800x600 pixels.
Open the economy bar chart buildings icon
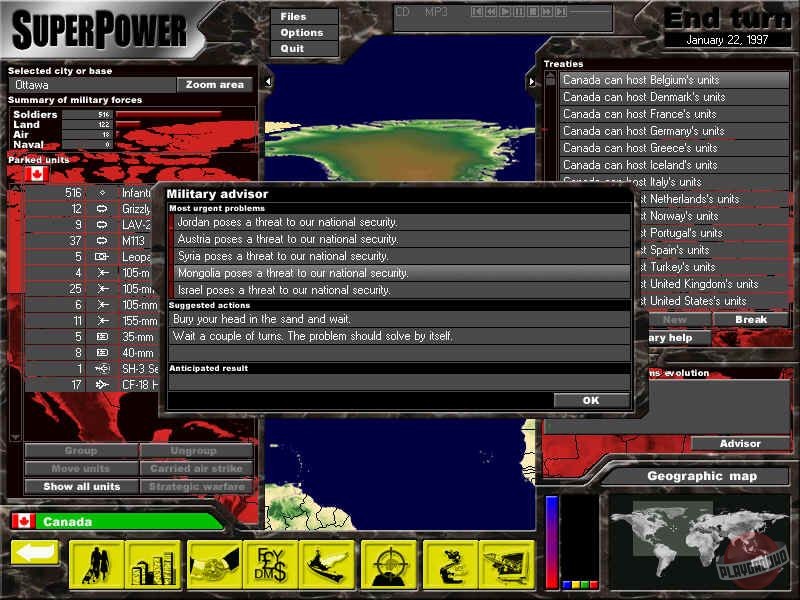(155, 564)
